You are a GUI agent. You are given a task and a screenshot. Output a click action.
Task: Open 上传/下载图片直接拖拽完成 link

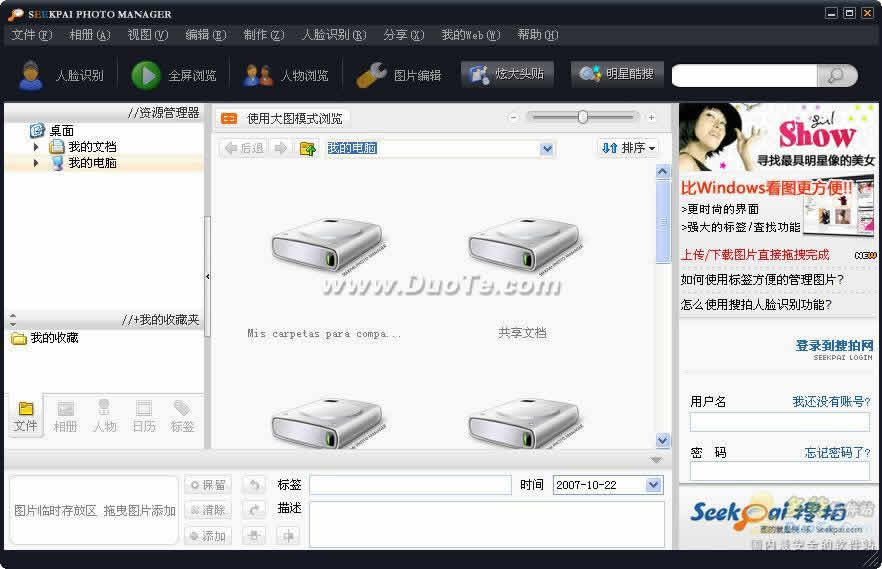tap(755, 255)
